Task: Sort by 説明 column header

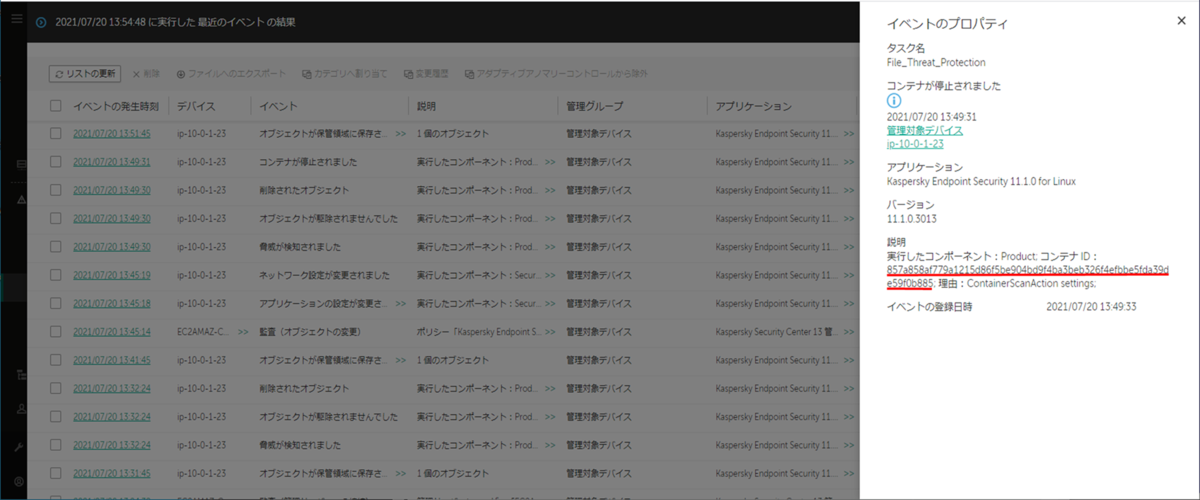Action: tap(426, 106)
